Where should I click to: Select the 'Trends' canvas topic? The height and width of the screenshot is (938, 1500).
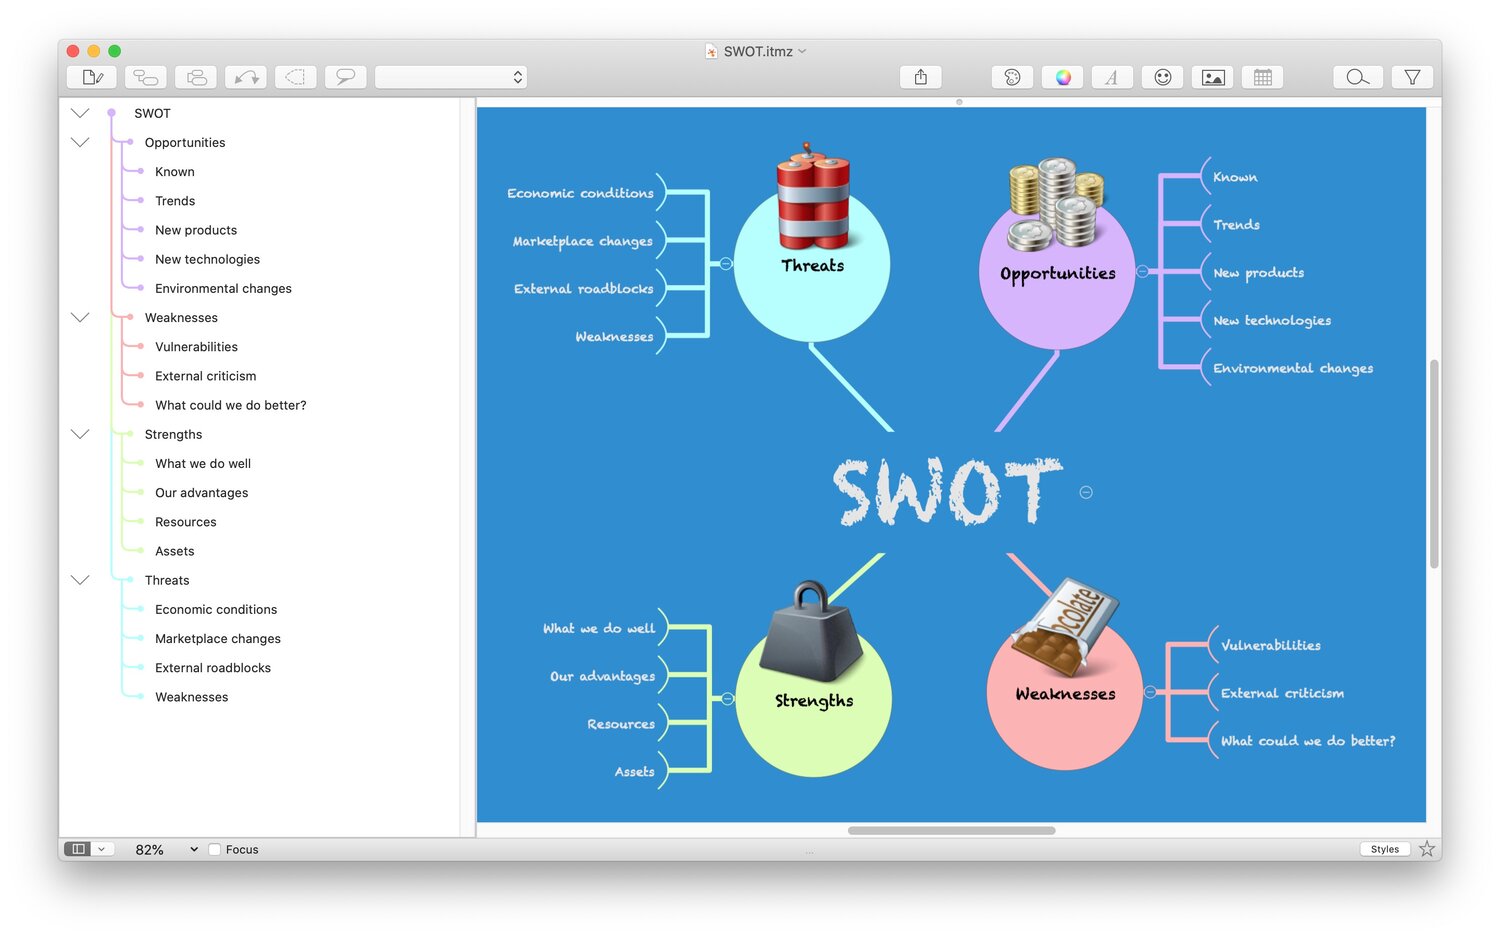[1236, 225]
